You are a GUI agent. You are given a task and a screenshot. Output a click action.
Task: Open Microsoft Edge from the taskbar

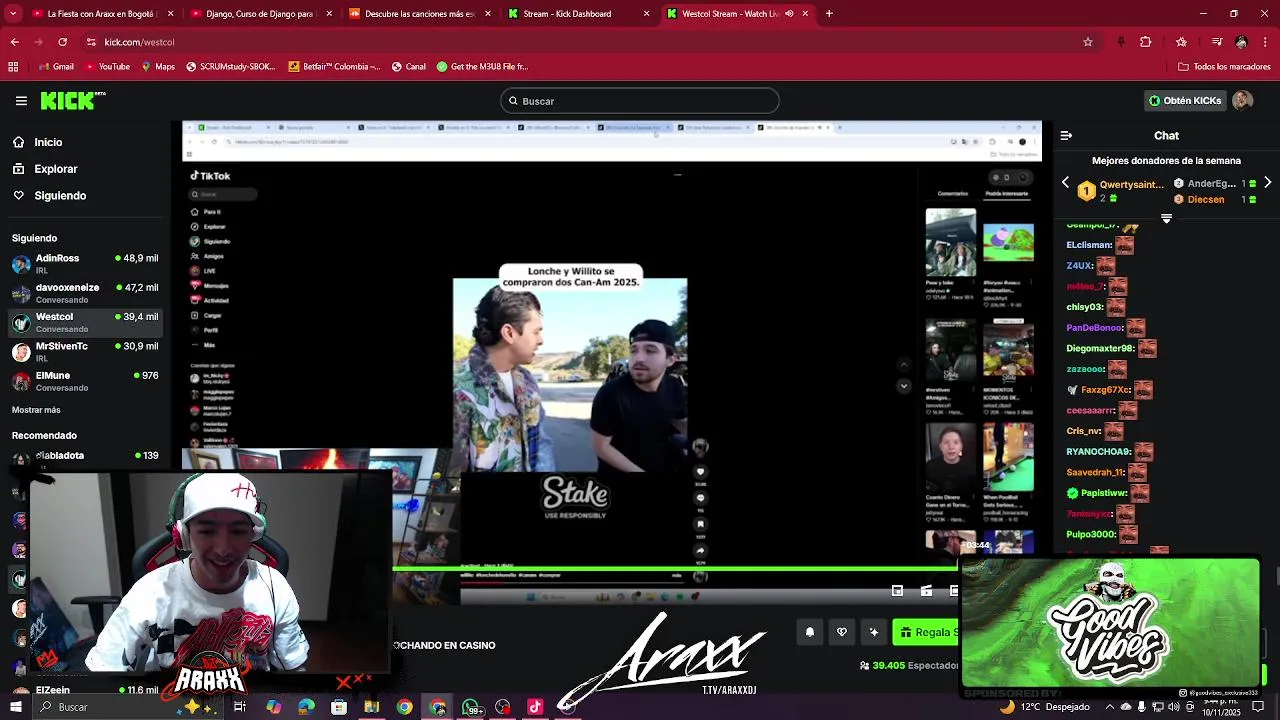306,707
